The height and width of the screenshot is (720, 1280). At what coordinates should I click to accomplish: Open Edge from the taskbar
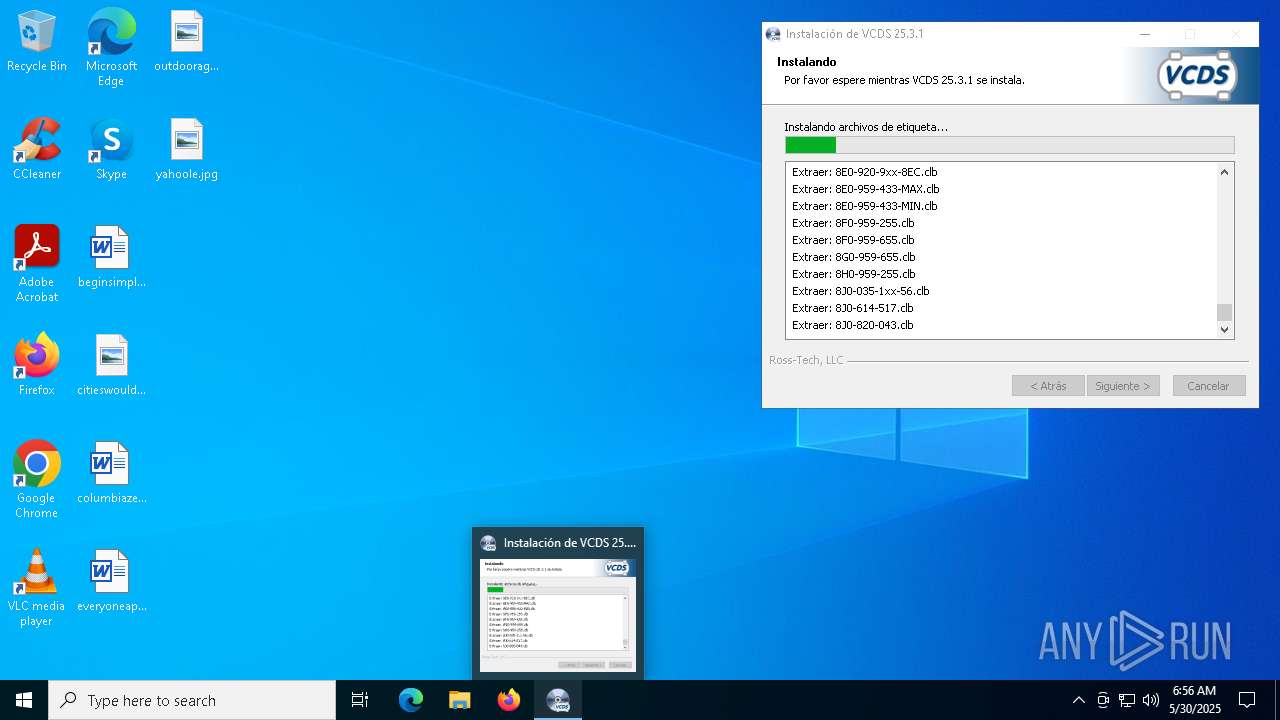[x=411, y=700]
